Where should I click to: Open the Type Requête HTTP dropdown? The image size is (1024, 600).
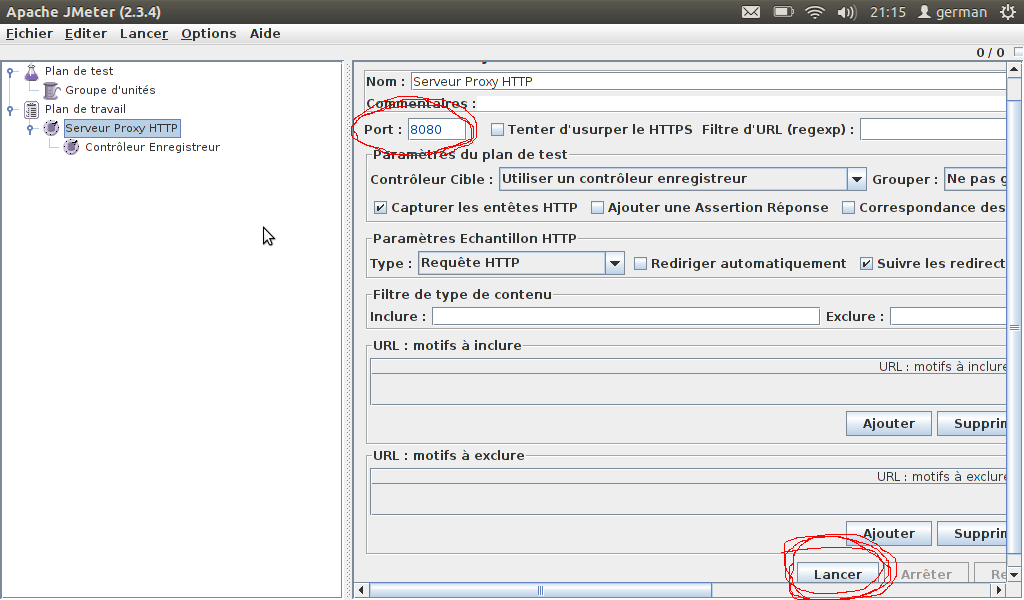tap(521, 263)
